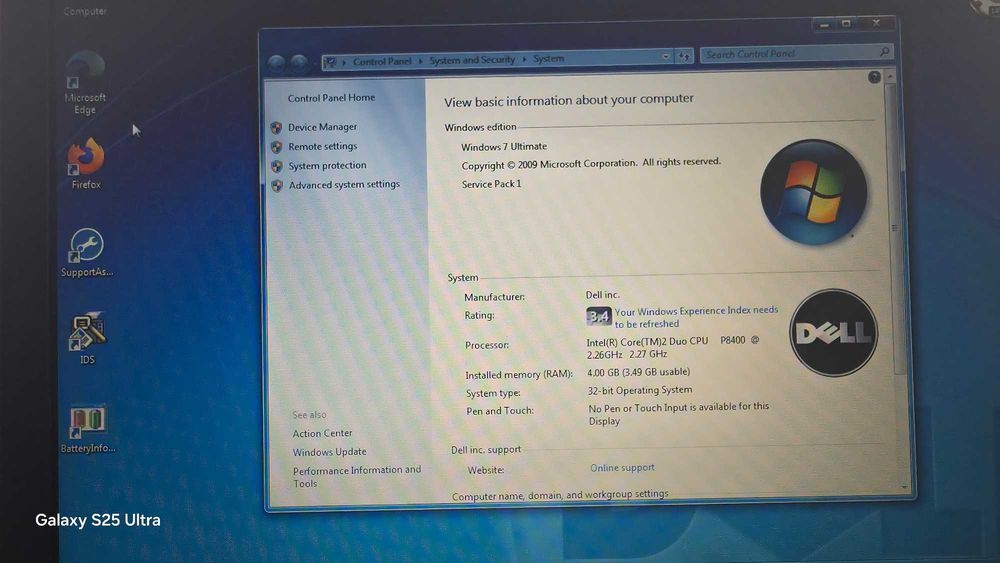1000x563 pixels.
Task: Go to System and Security breadcrumb
Action: [472, 60]
